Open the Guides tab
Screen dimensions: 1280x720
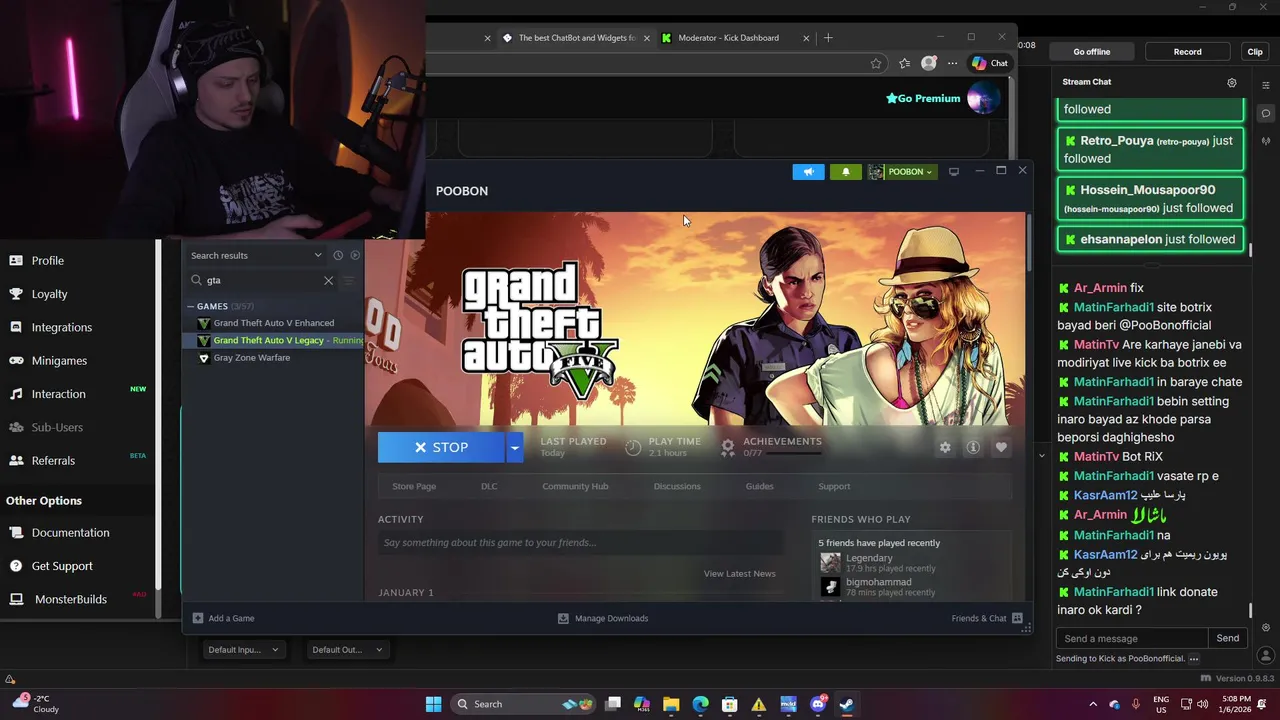759,486
